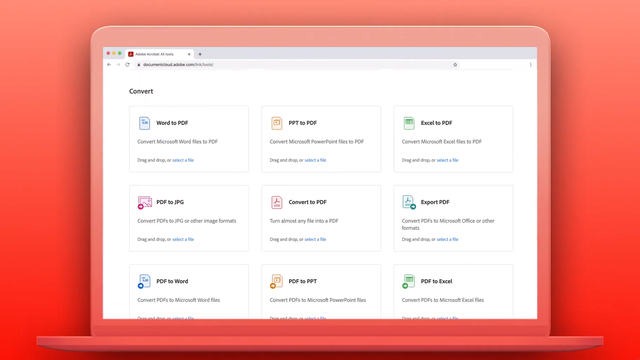Open the Excel to PDF title

pos(436,123)
